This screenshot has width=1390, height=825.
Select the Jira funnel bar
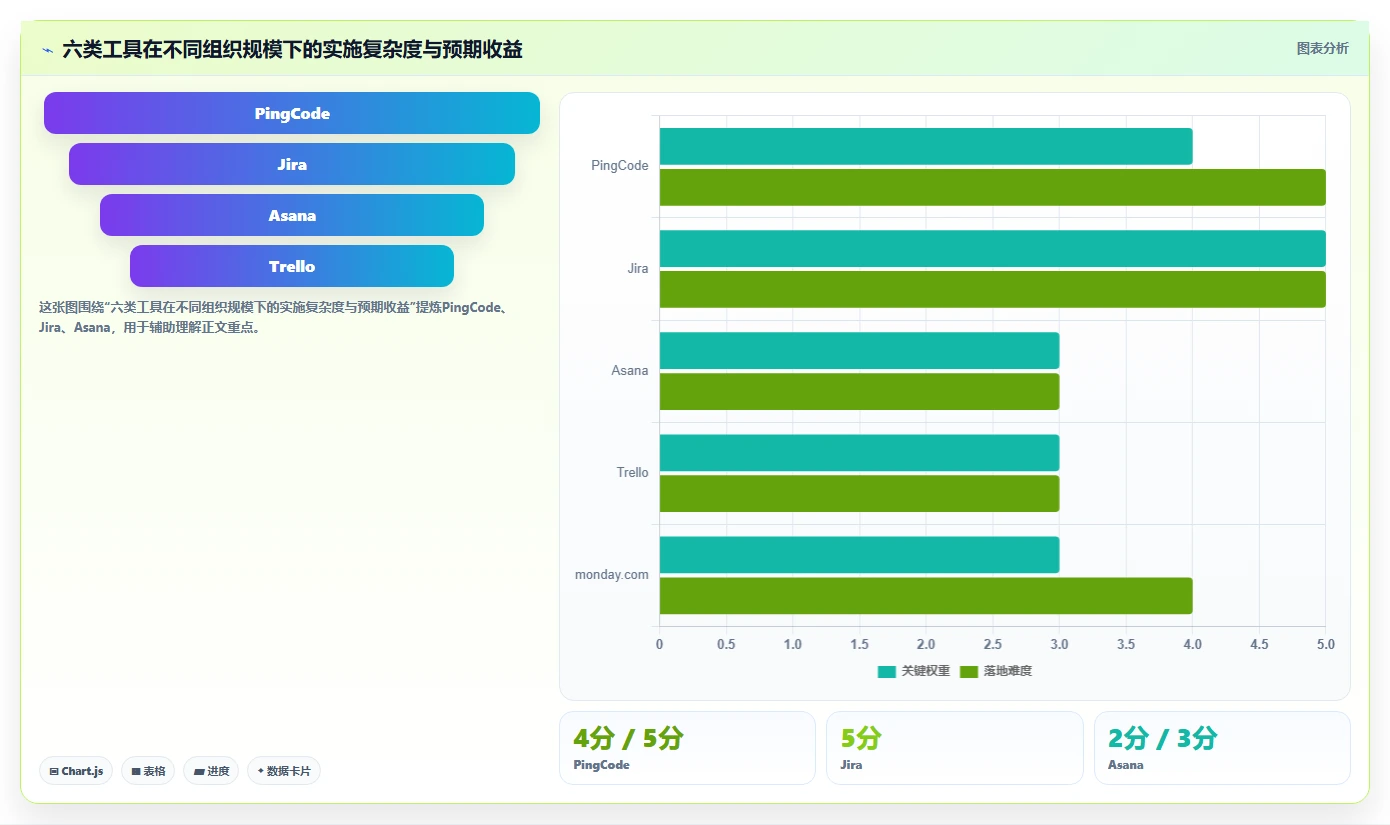[292, 164]
